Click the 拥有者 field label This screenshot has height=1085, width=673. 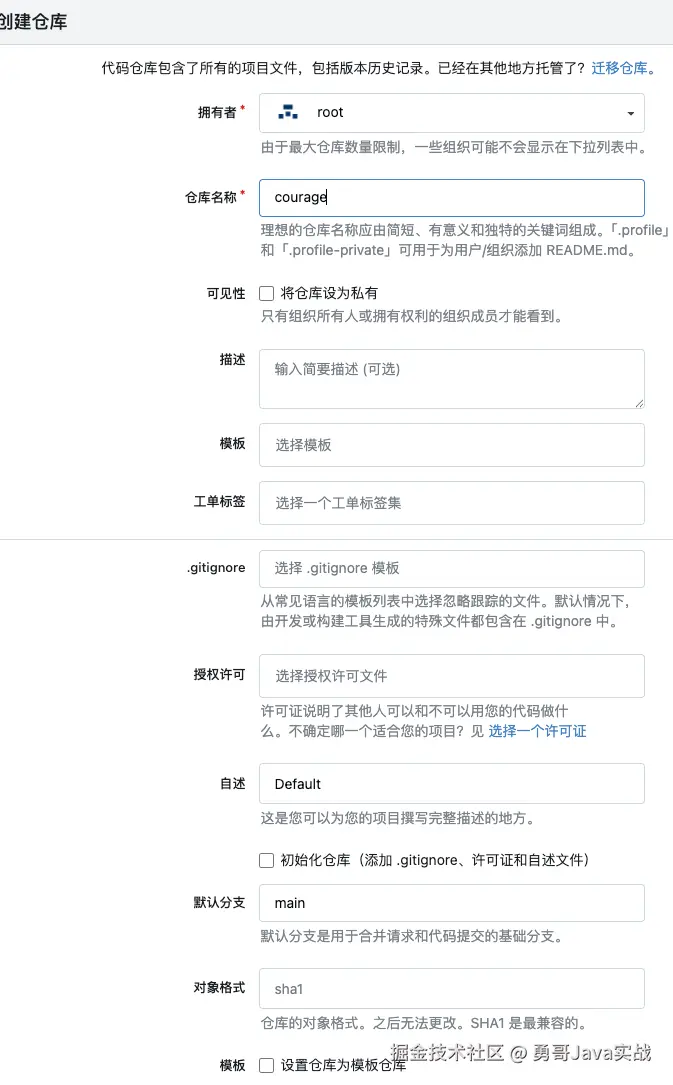(x=217, y=113)
